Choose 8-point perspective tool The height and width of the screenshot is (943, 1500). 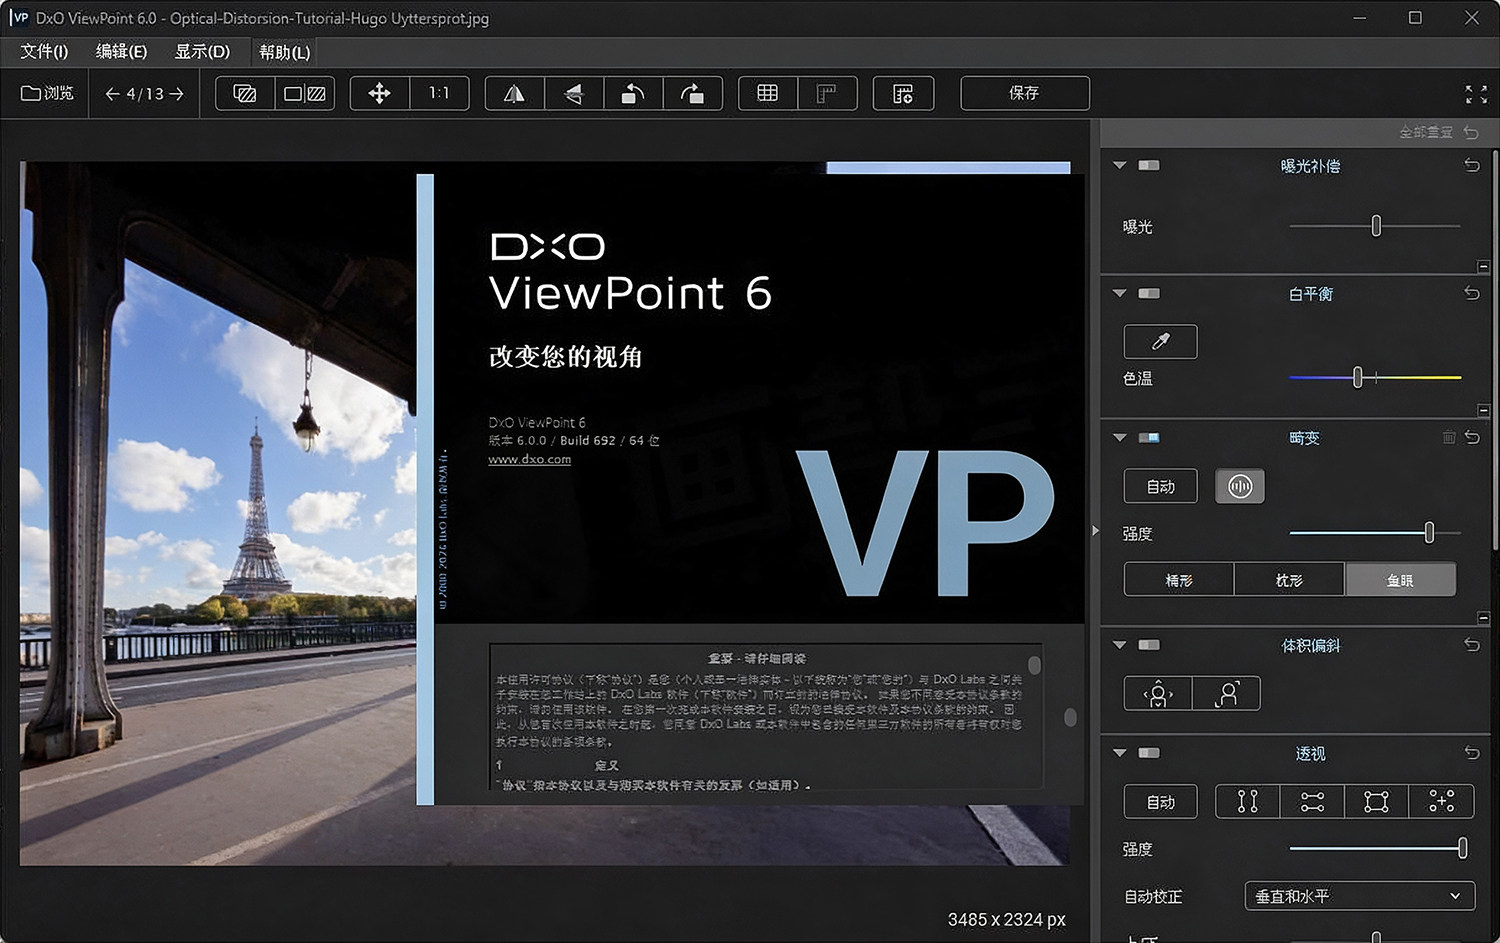1441,801
